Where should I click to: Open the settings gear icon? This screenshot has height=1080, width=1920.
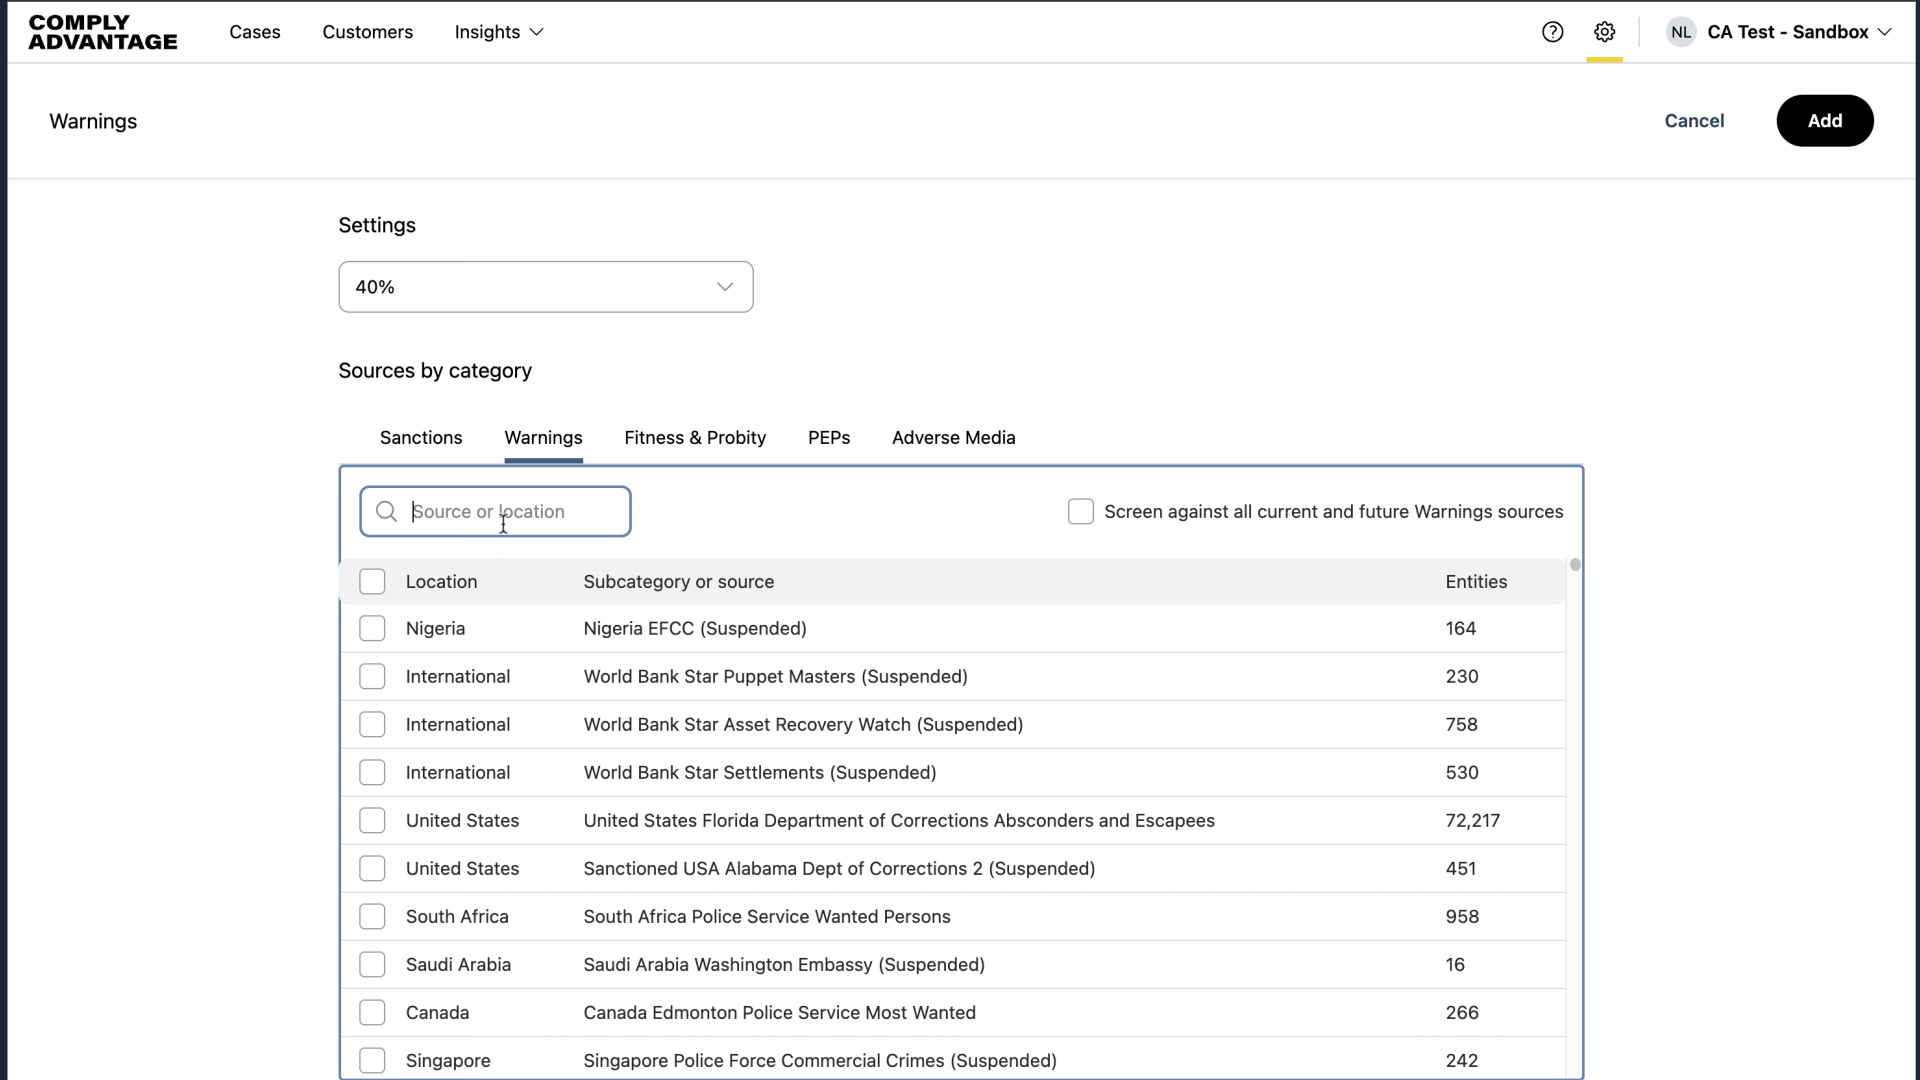(1604, 32)
